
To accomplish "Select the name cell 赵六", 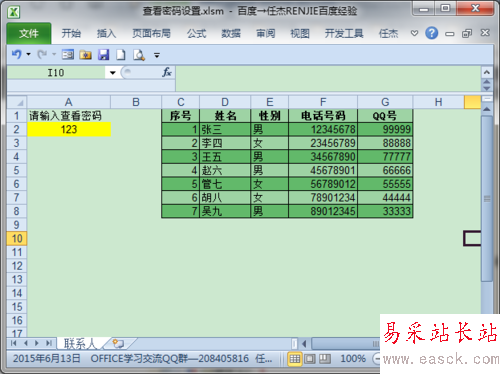I will point(225,170).
